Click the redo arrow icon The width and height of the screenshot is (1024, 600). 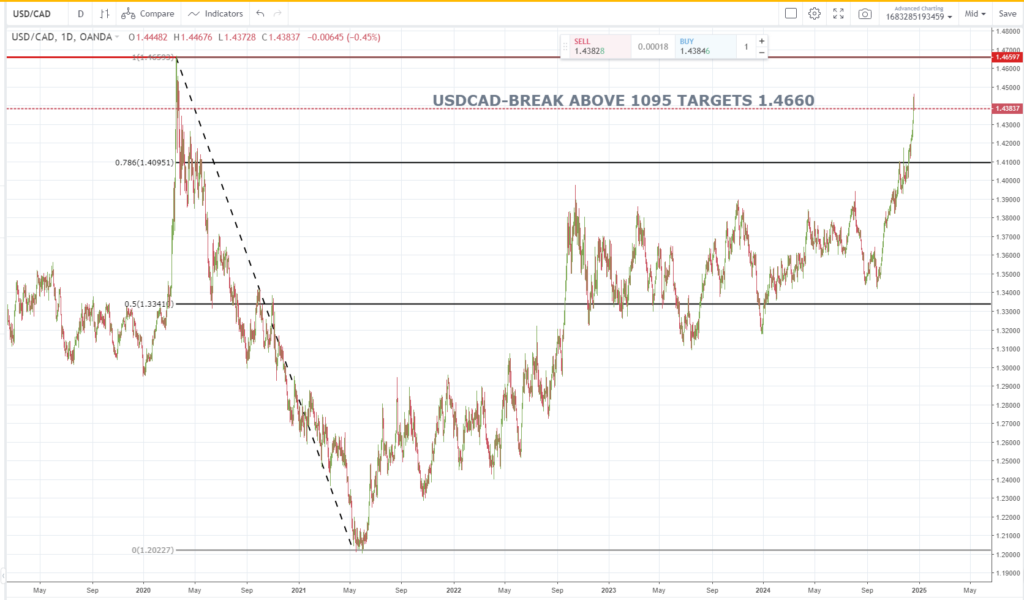(278, 14)
